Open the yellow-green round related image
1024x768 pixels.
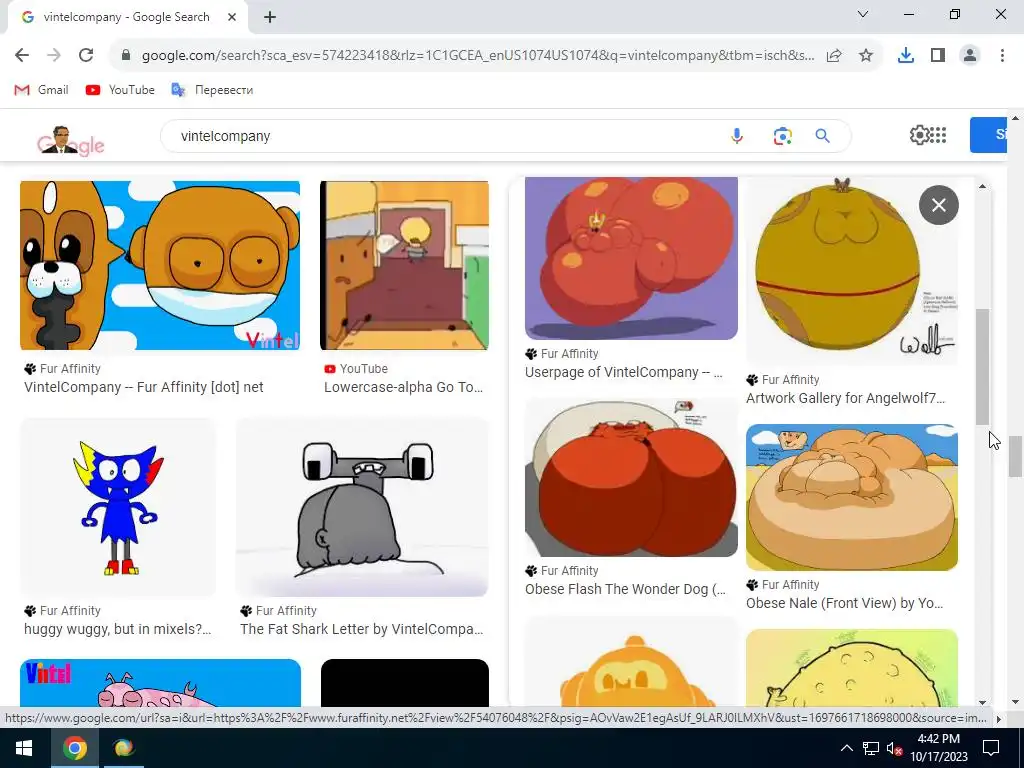852,668
